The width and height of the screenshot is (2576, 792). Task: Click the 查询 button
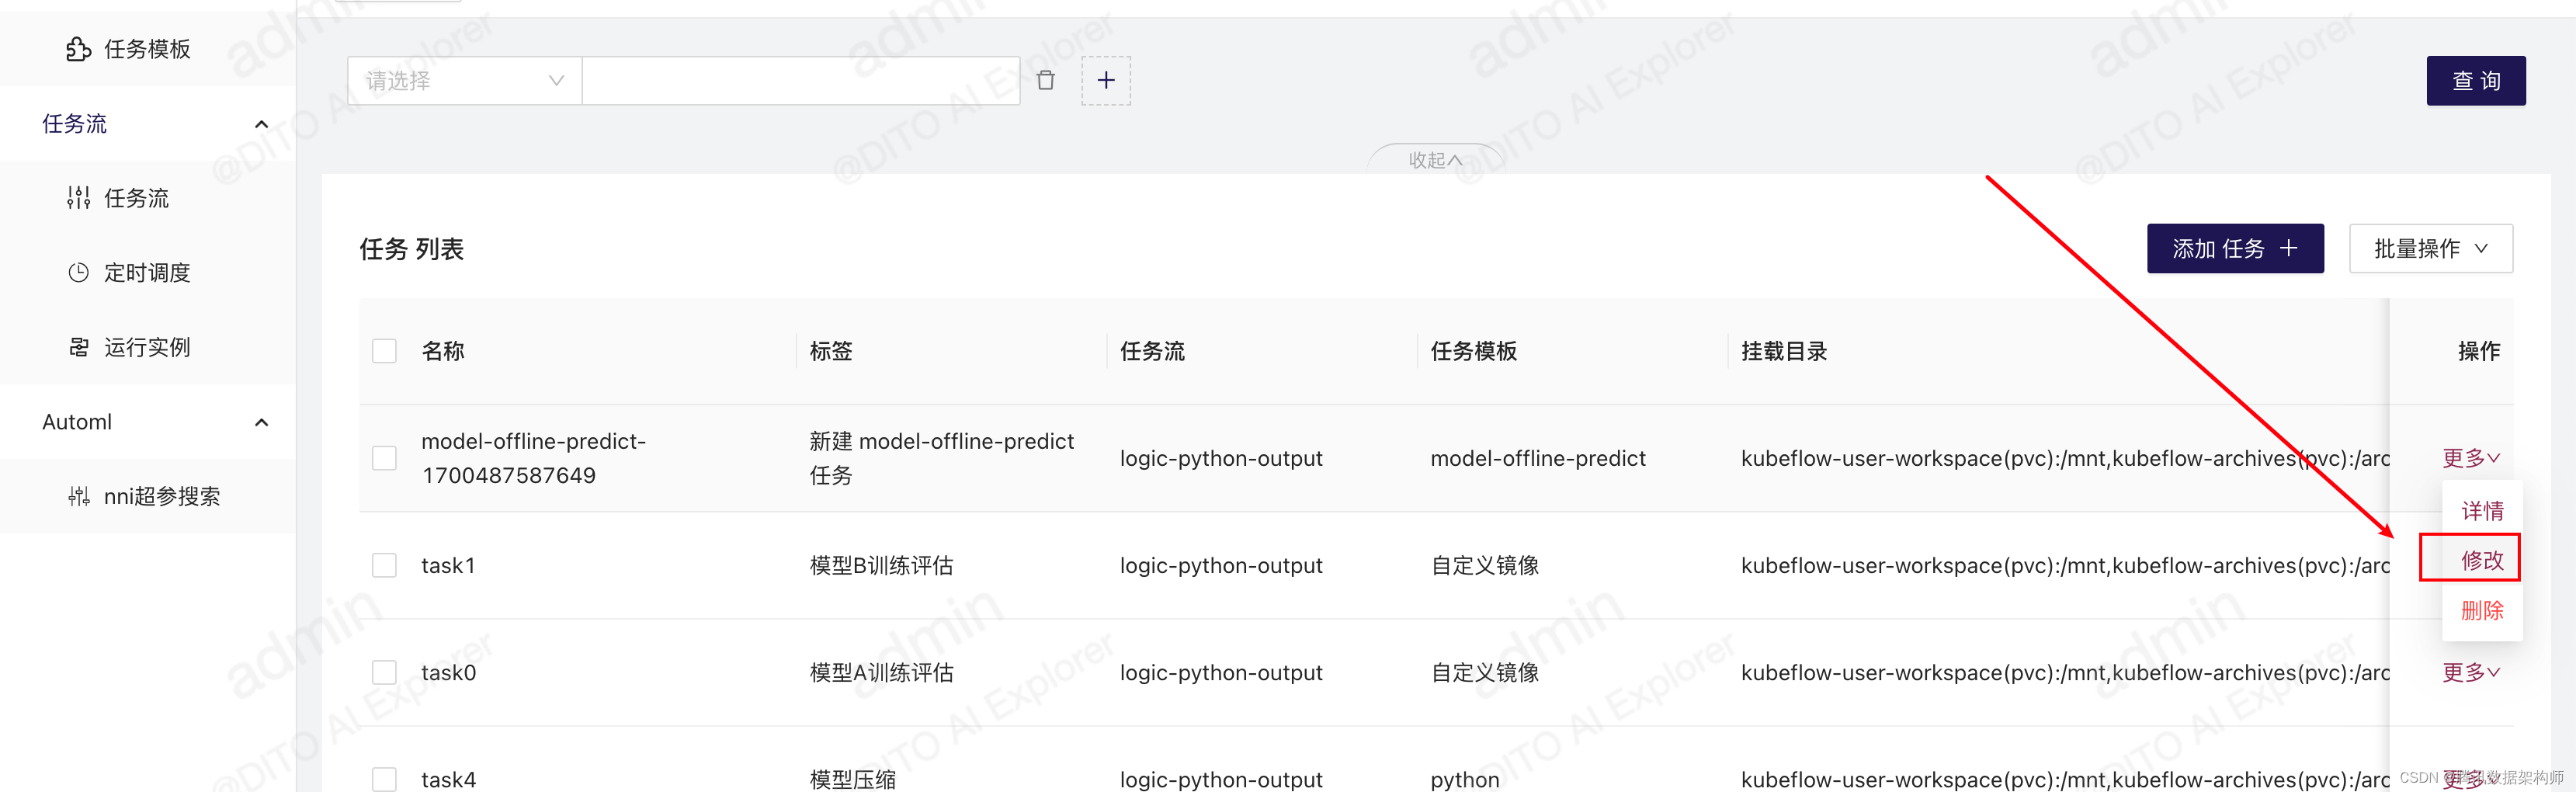pyautogui.click(x=2475, y=81)
